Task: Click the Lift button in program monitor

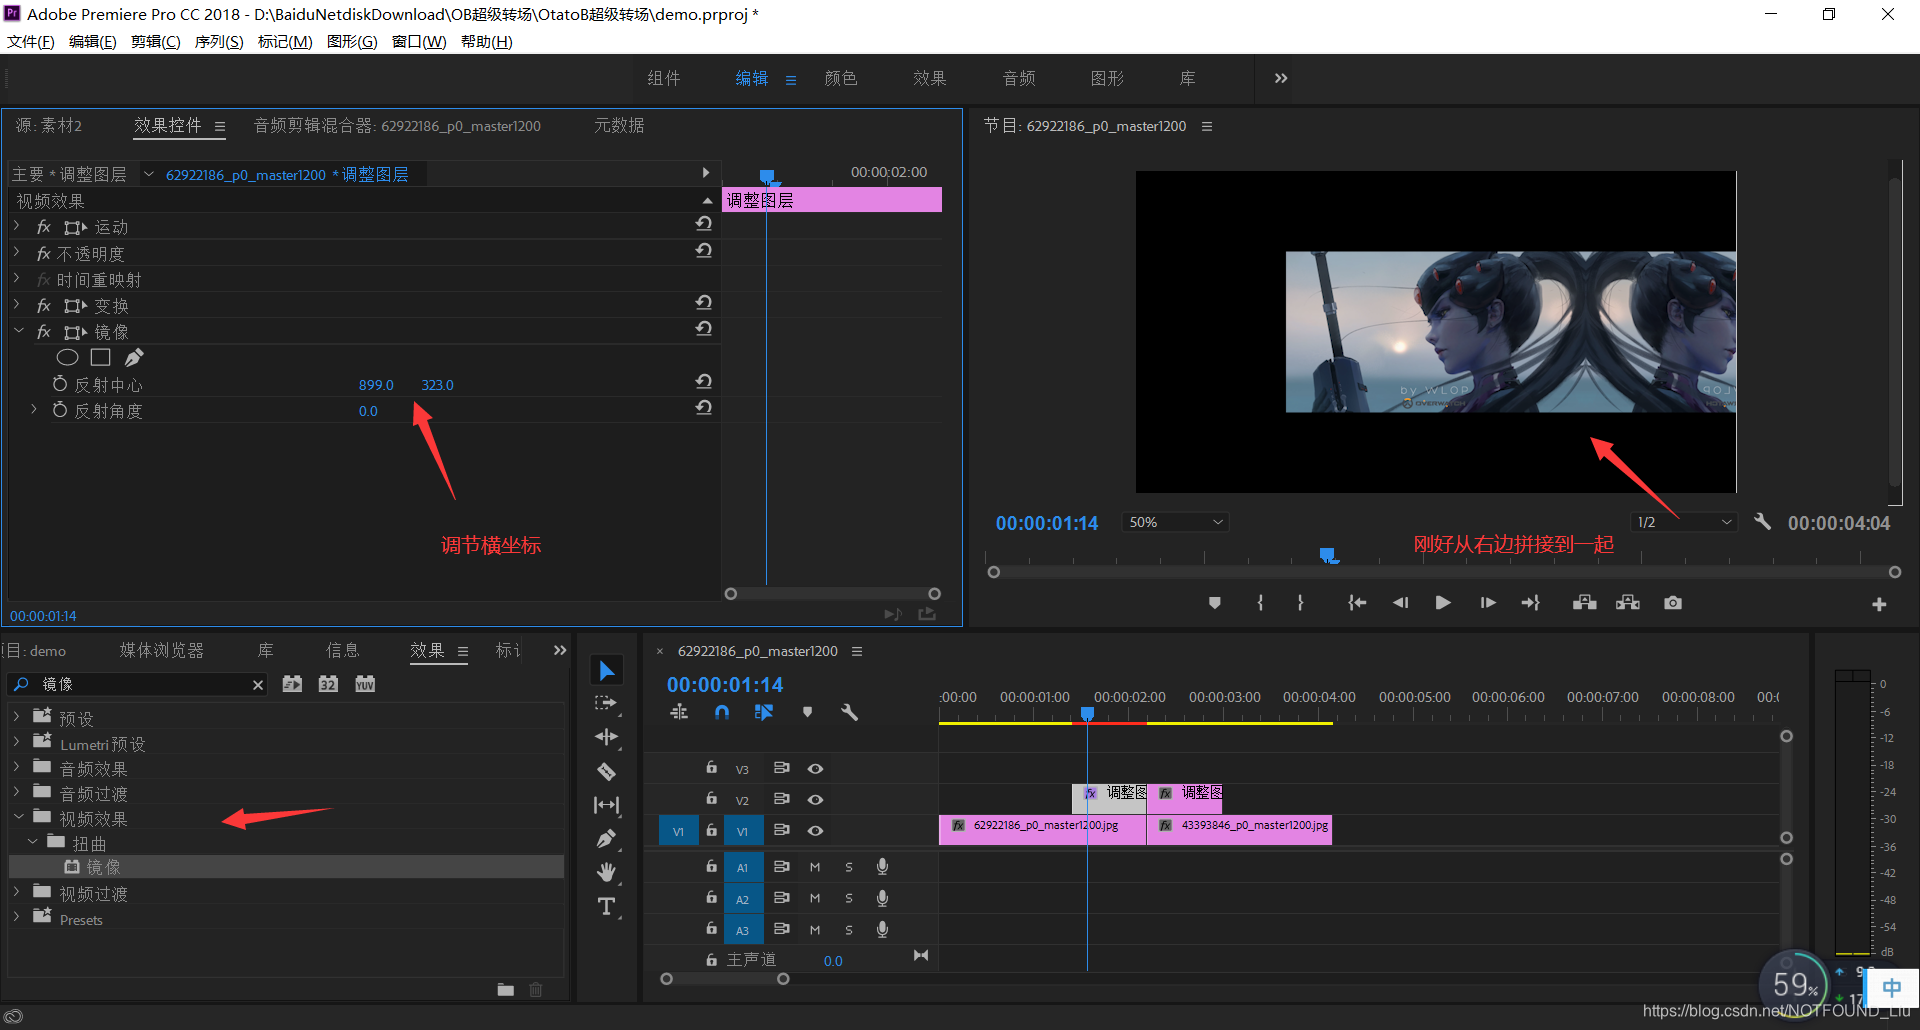Action: (x=1584, y=603)
